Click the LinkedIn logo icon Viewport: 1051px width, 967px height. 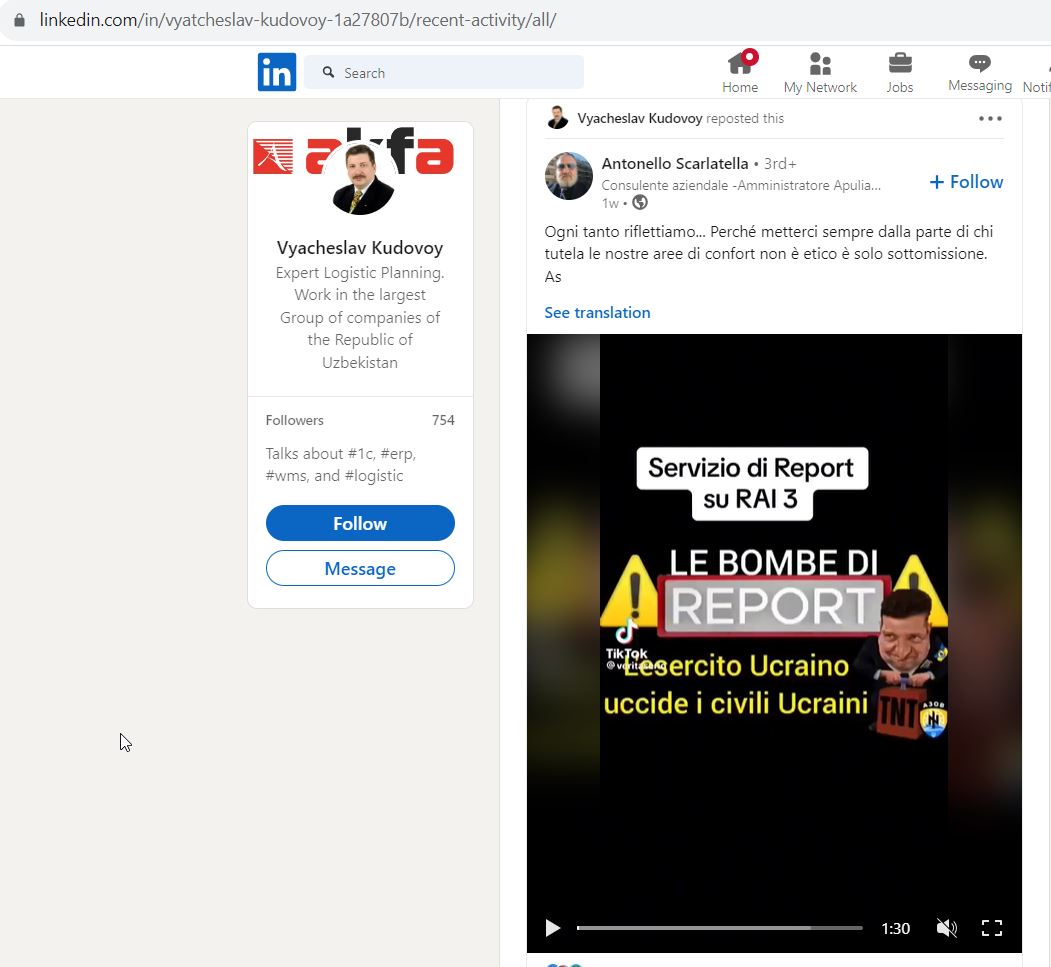(x=277, y=72)
